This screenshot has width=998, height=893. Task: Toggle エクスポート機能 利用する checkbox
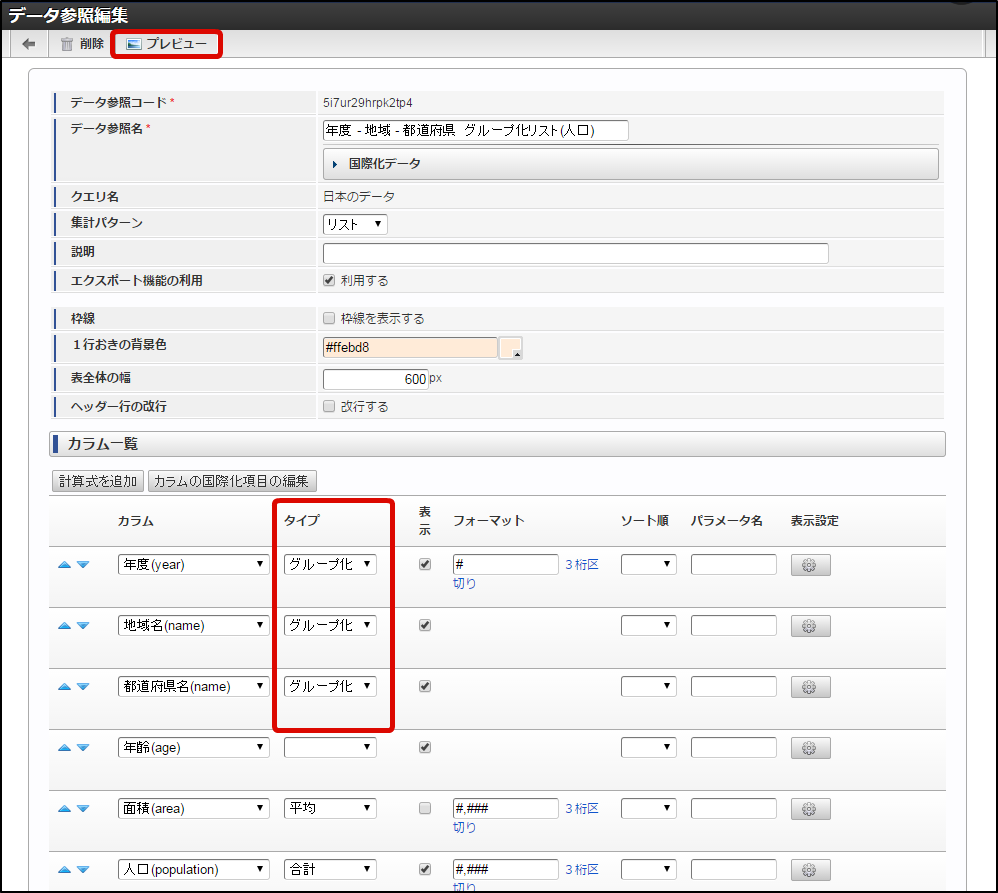[329, 281]
